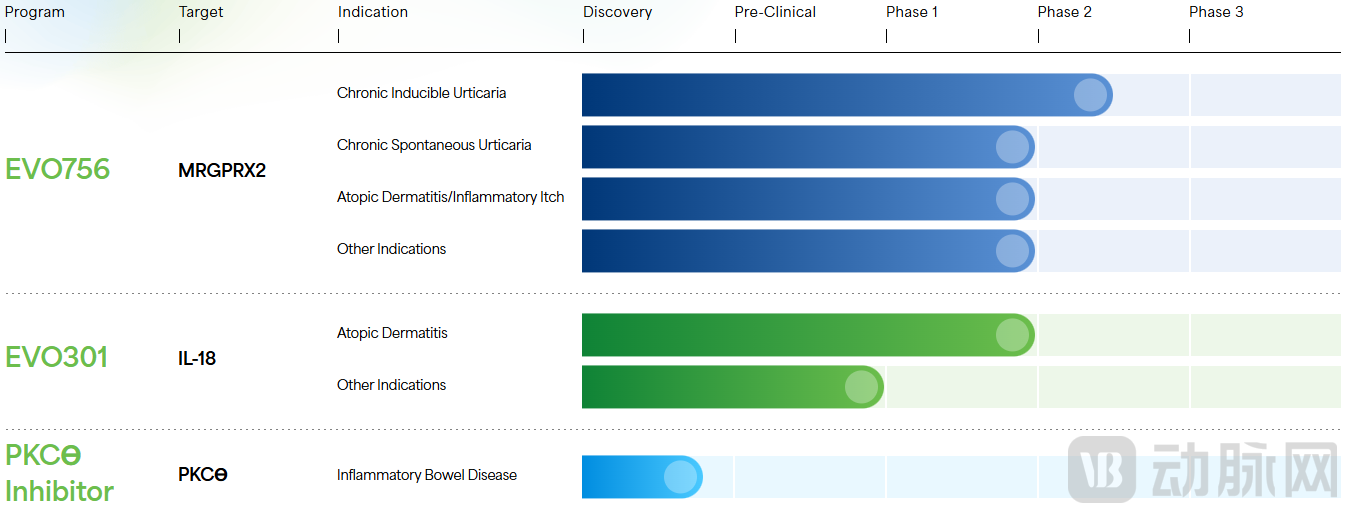Click the end circle of the Atopic Dermatitis/Inflammatory Itch bar
The image size is (1347, 513).
(x=1012, y=199)
